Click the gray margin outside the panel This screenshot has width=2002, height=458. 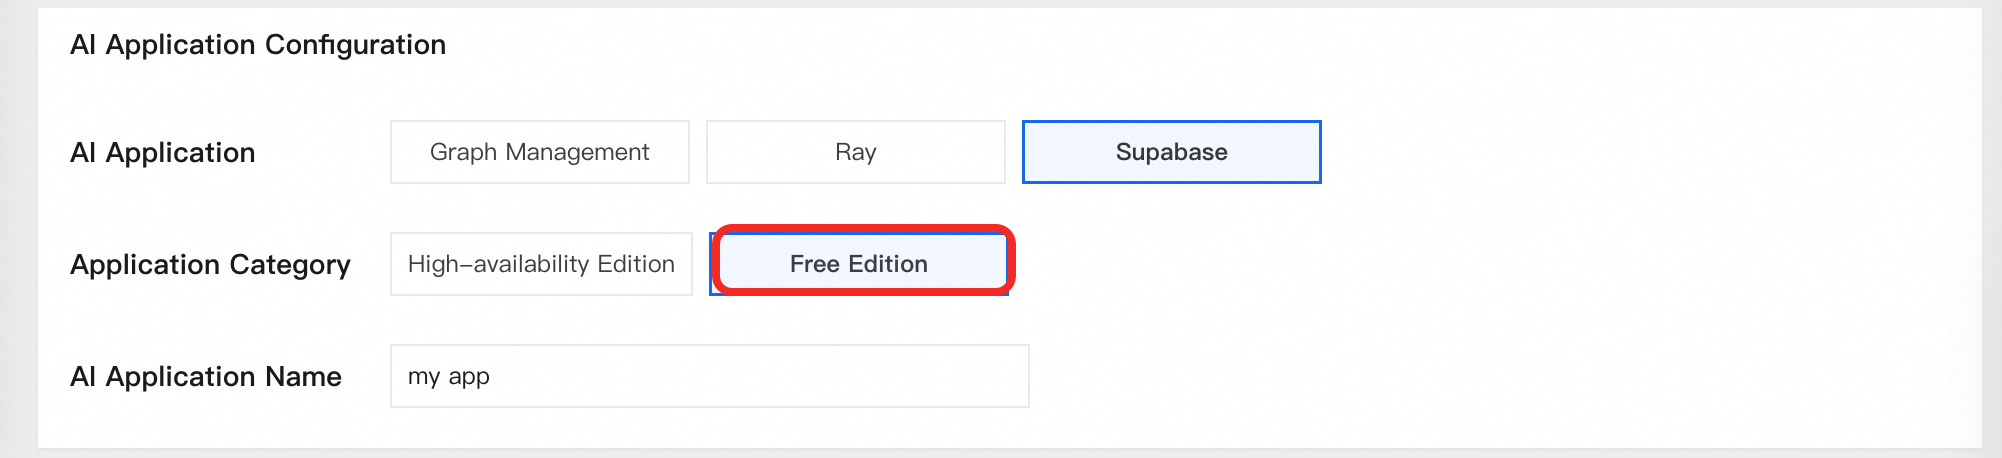[x=18, y=230]
